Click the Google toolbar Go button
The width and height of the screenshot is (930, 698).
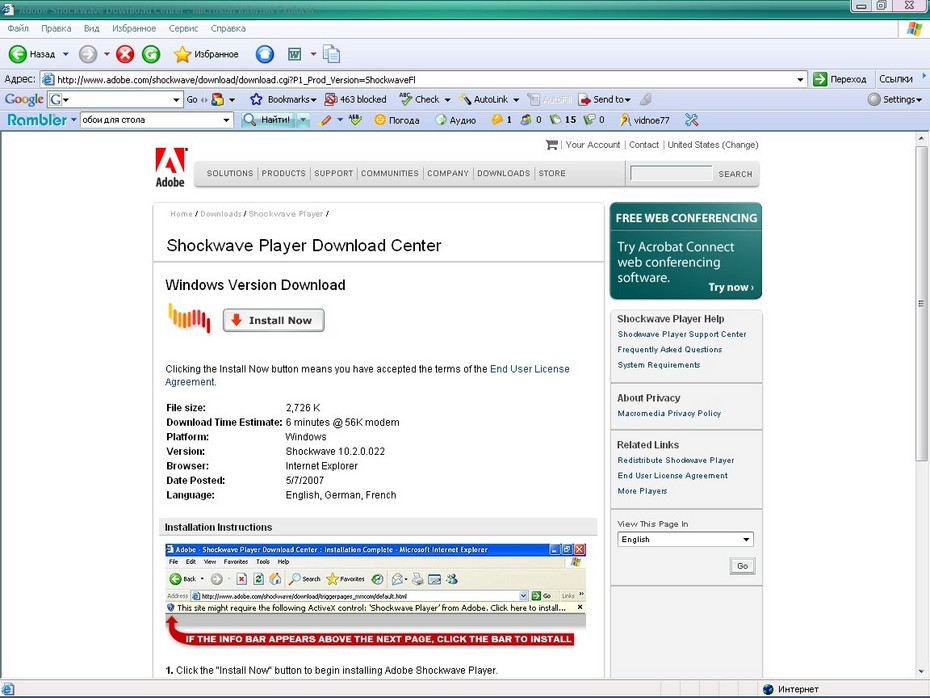tap(192, 99)
